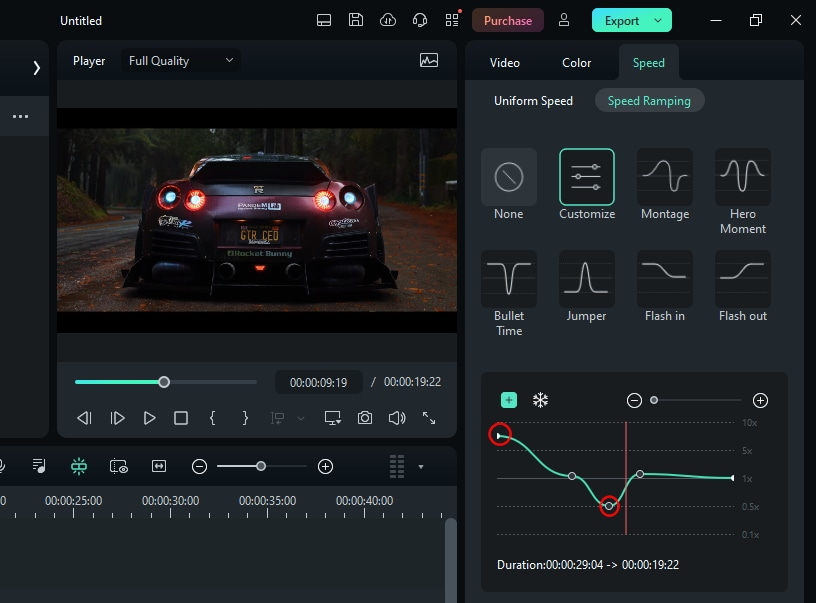
Task: Take a snapshot with the camera icon
Action: [x=365, y=418]
